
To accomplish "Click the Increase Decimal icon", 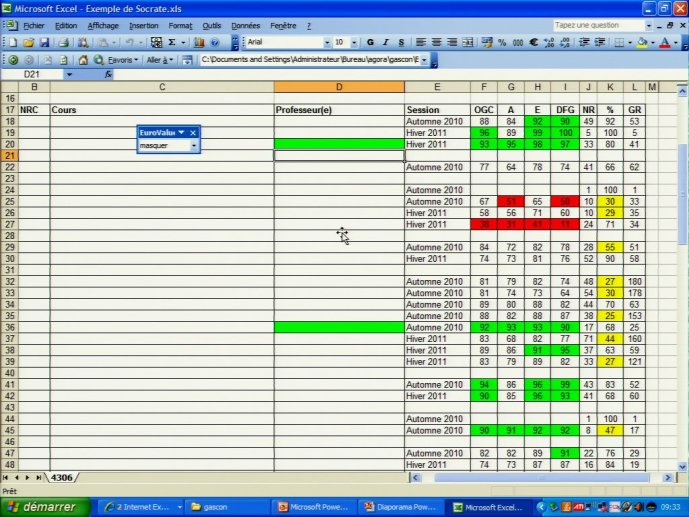I will (x=549, y=43).
